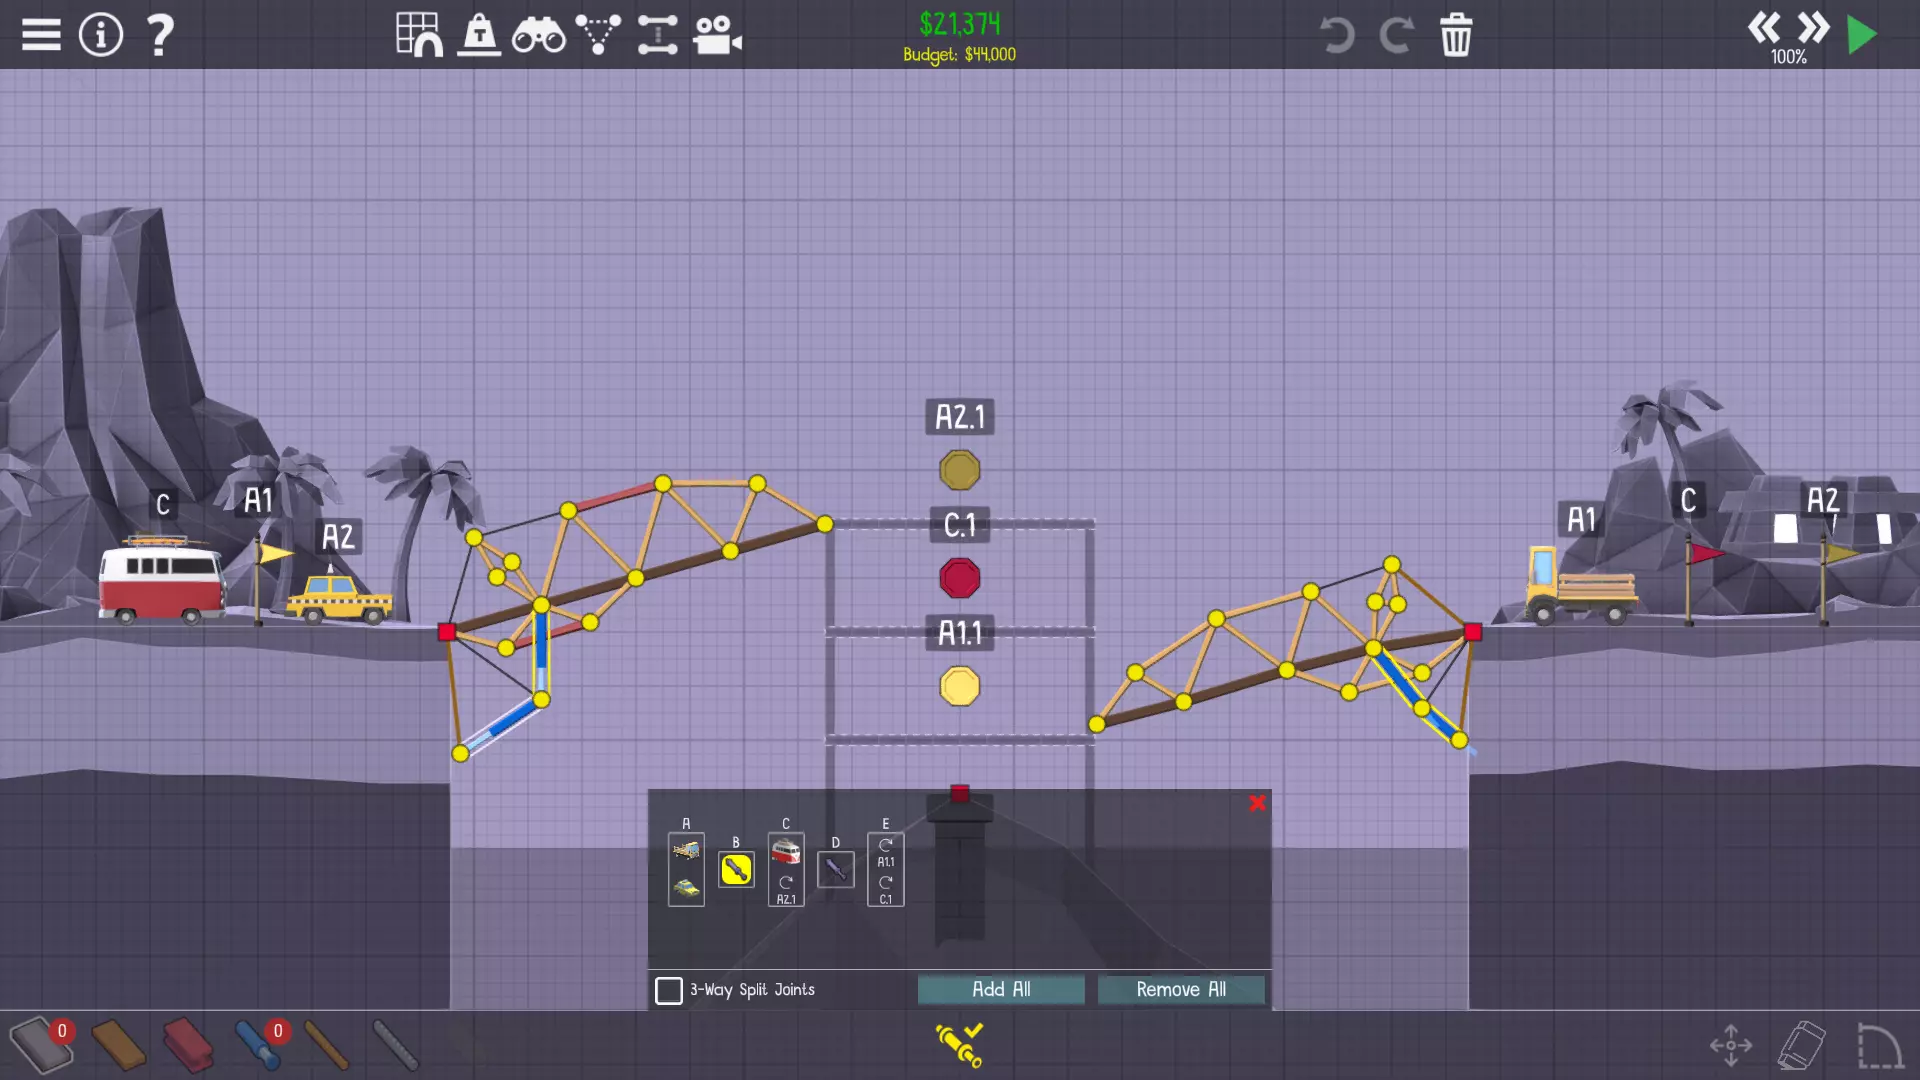Click the Remove All button

click(x=1181, y=990)
